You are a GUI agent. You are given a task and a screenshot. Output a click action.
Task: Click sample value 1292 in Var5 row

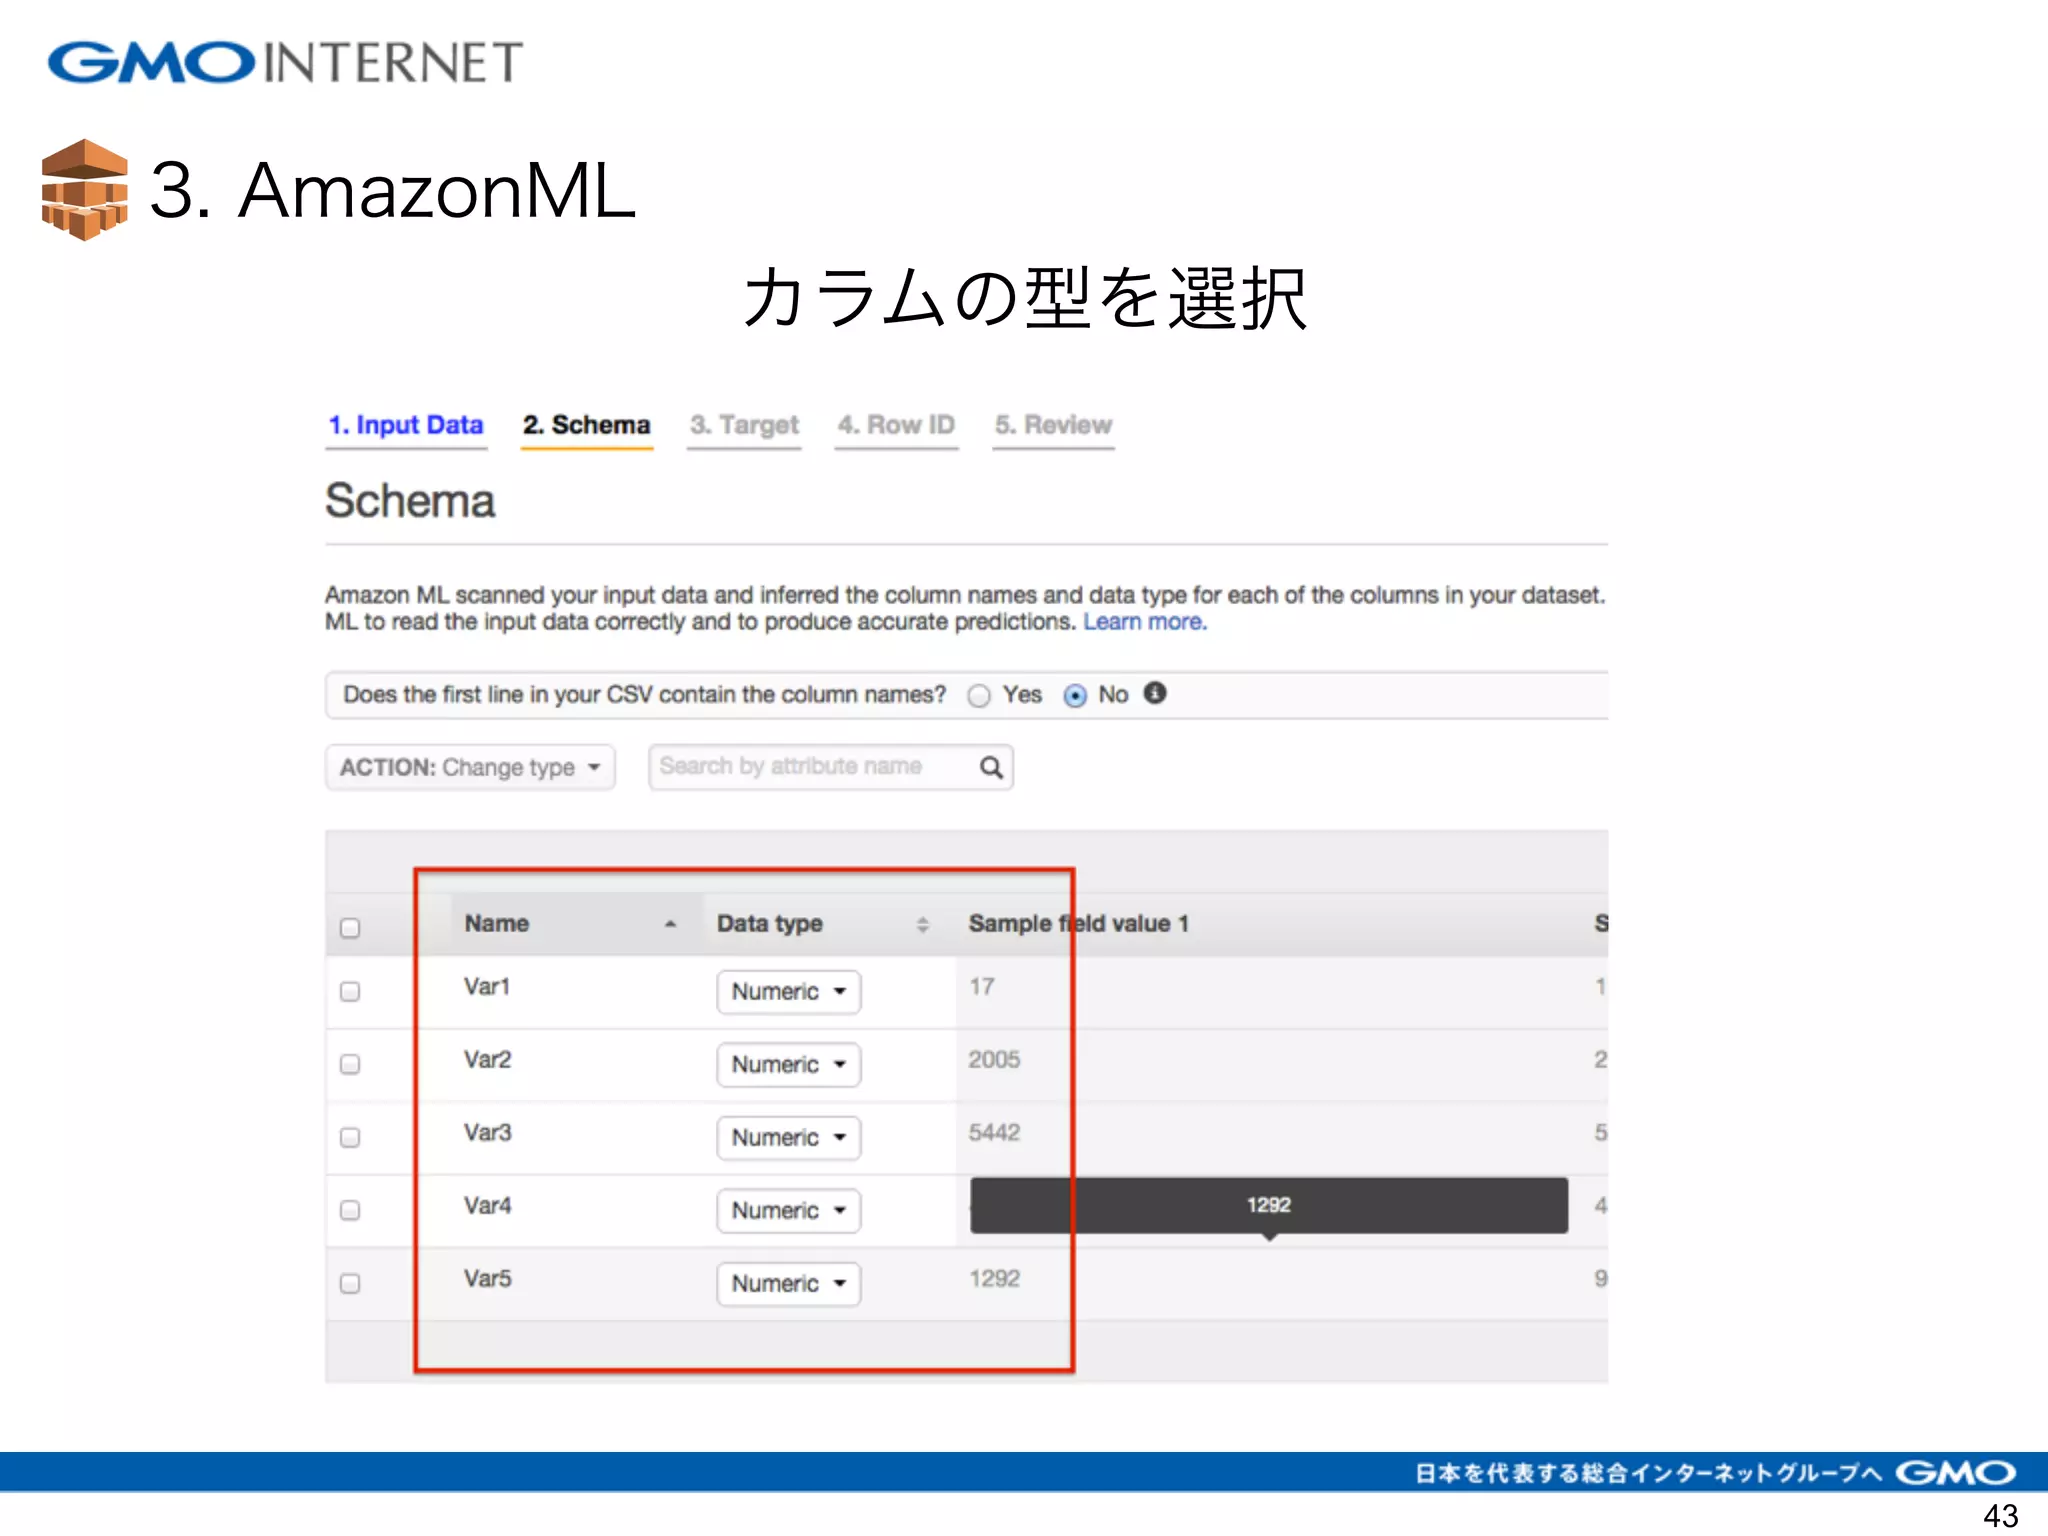(994, 1279)
